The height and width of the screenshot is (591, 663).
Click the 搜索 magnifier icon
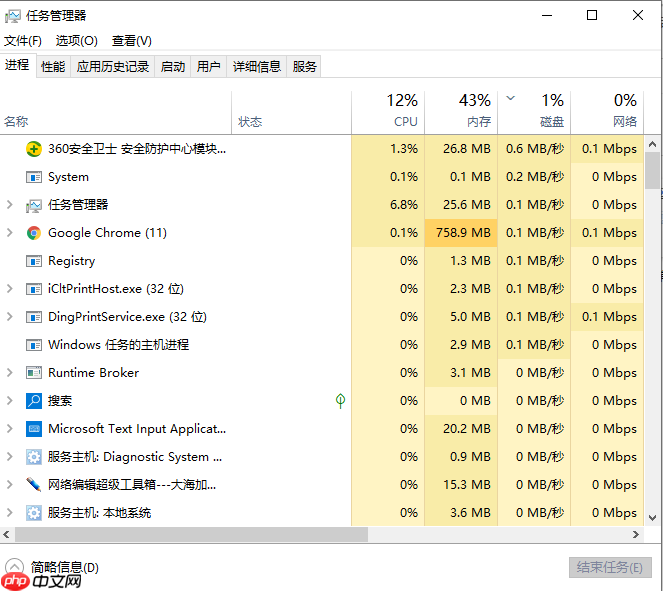pos(34,401)
